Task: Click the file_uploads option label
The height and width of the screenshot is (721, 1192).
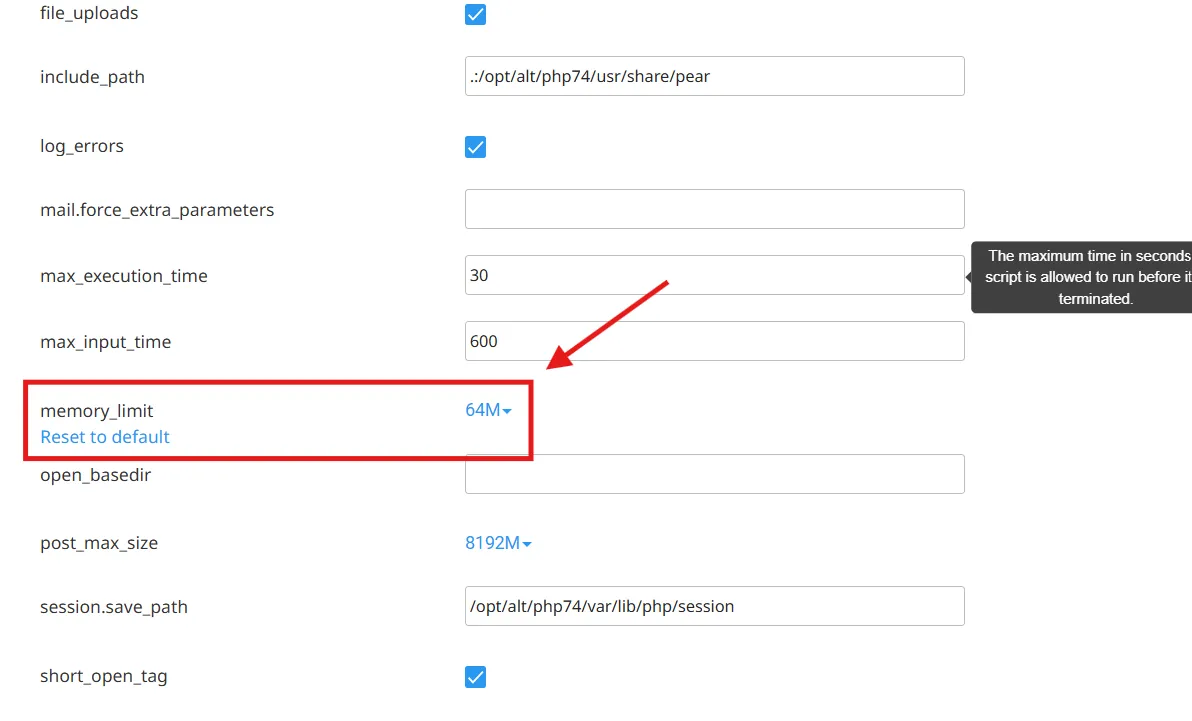Action: [89, 14]
